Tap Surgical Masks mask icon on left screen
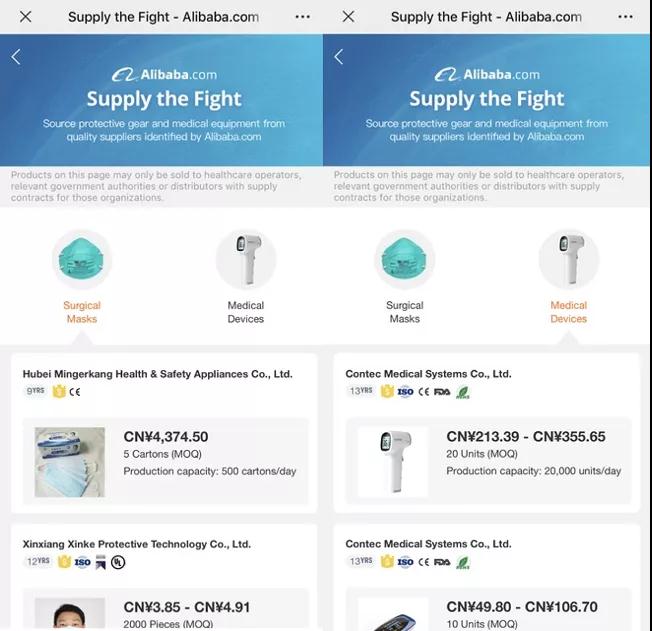The width and height of the screenshot is (652, 631). click(82, 259)
